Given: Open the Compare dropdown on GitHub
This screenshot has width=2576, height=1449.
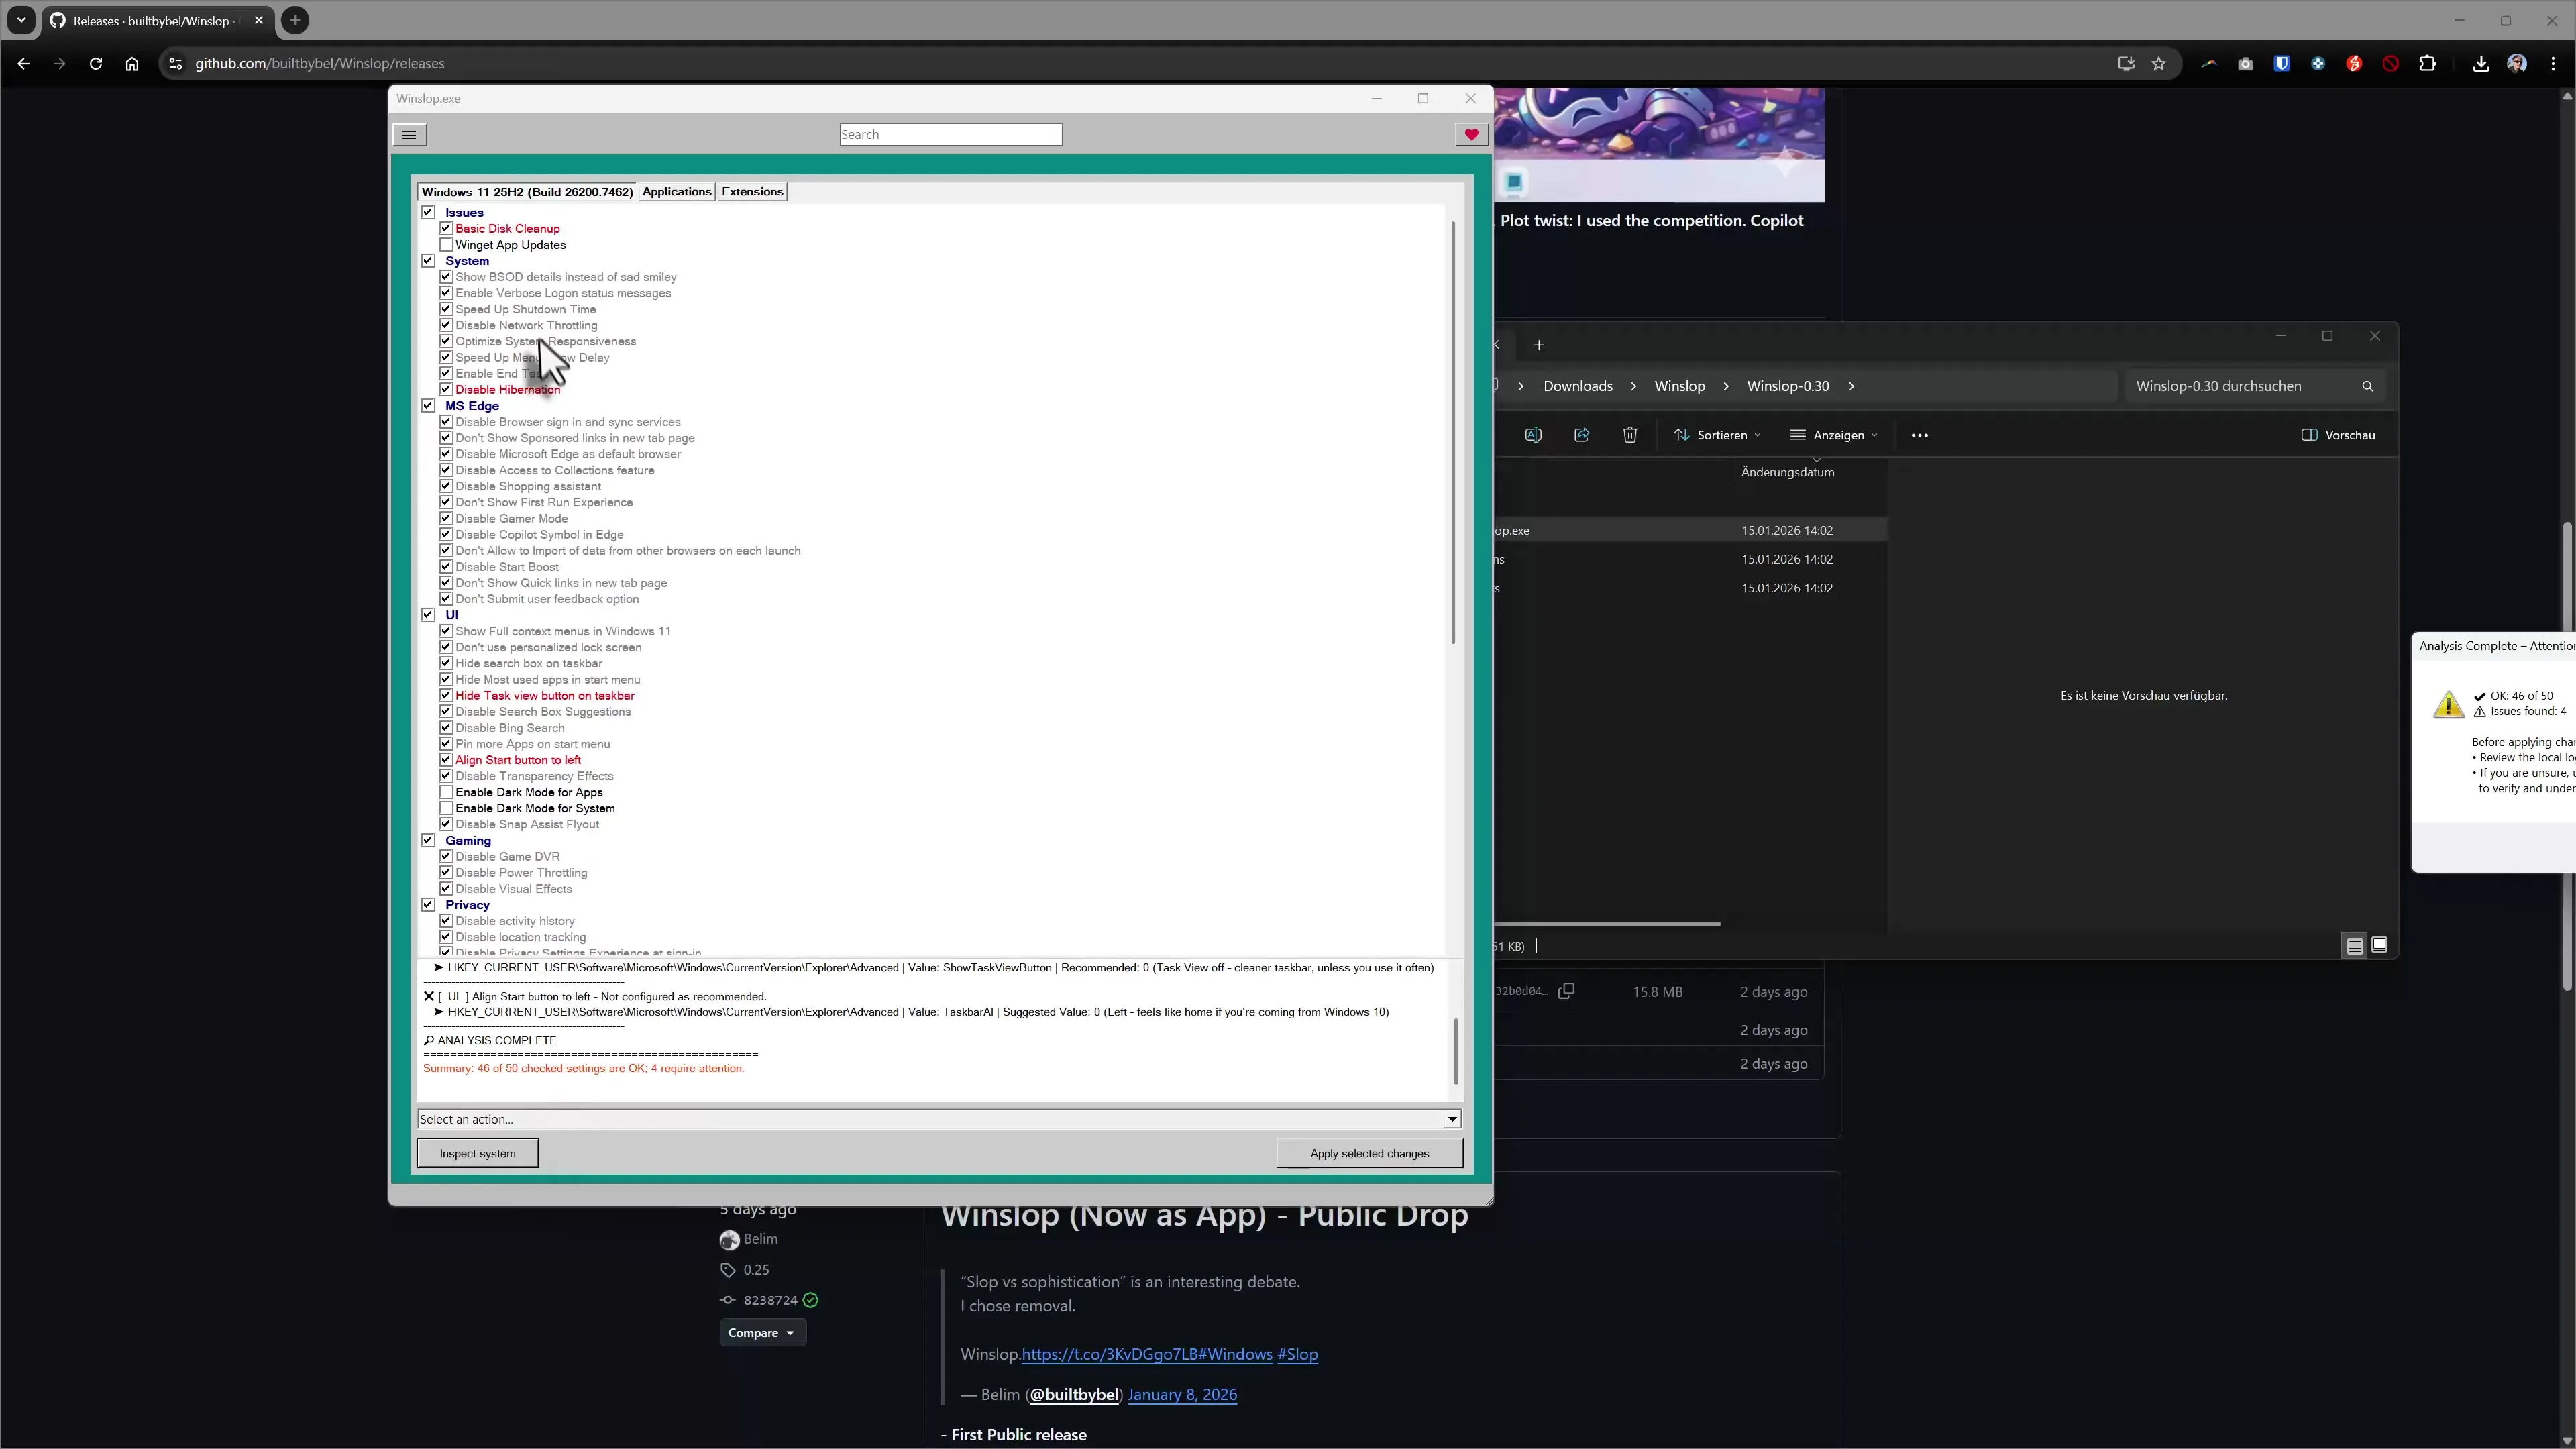Looking at the screenshot, I should (x=761, y=1332).
